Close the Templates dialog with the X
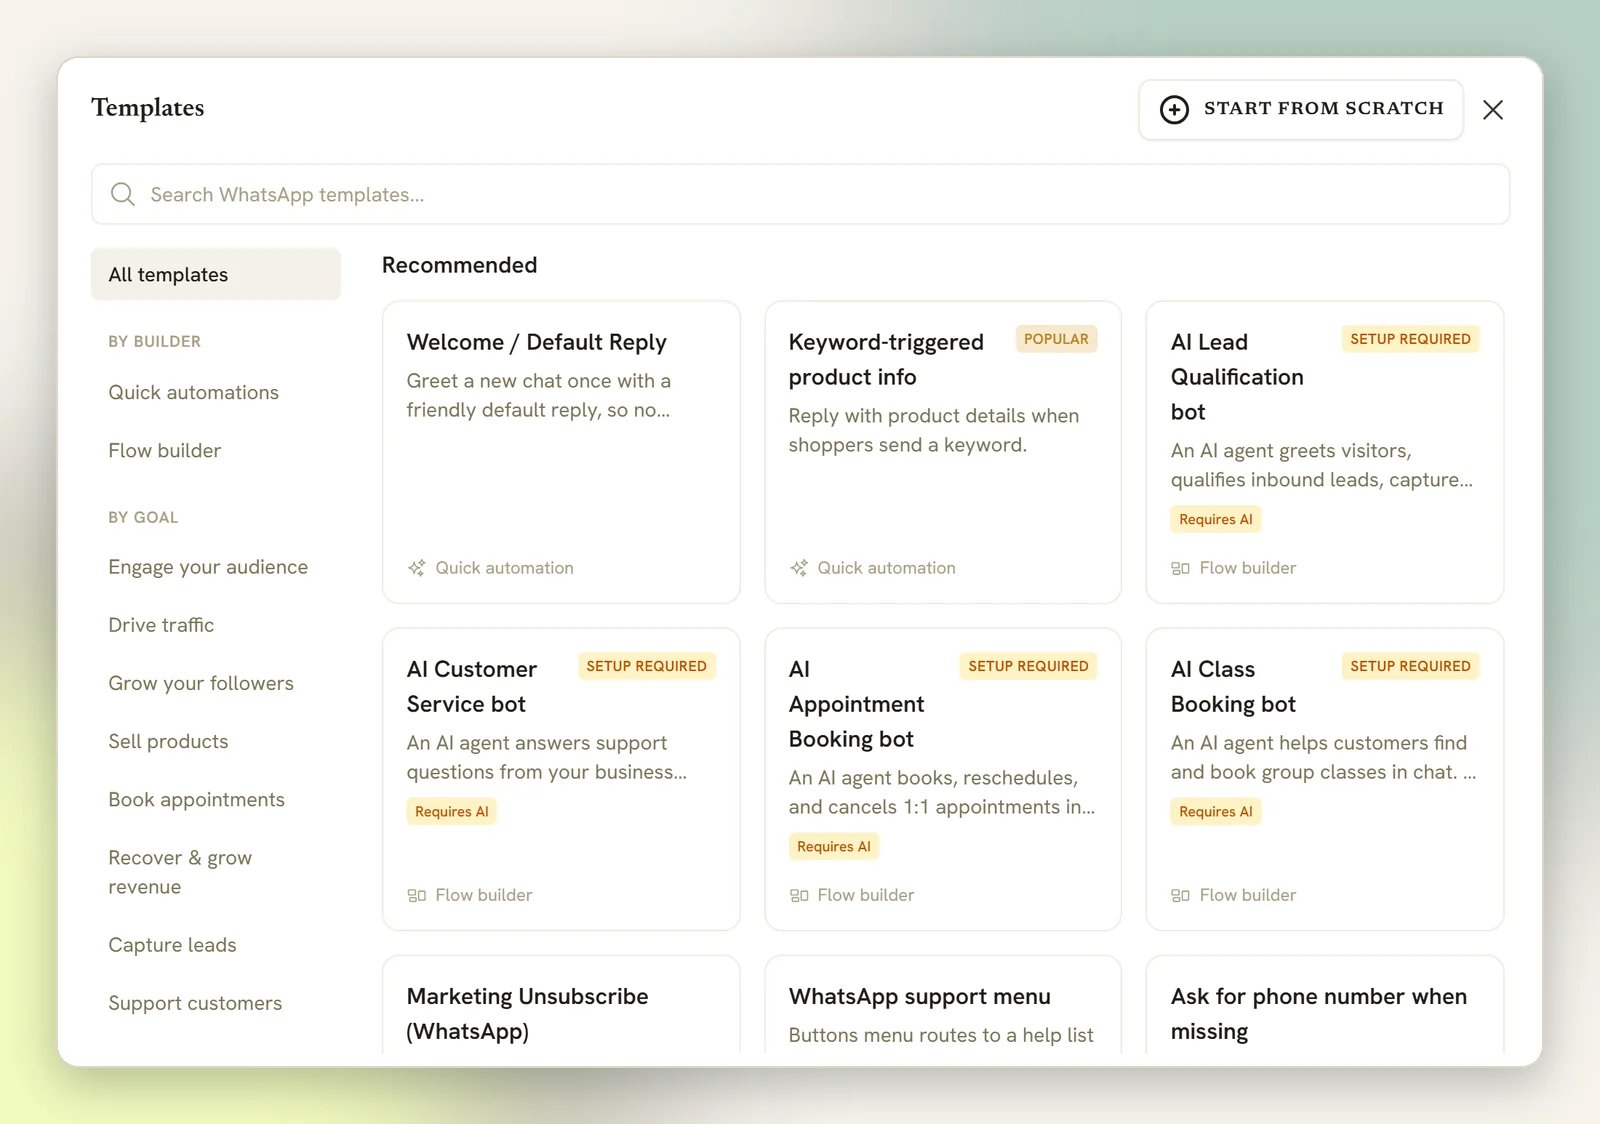 1493,109
